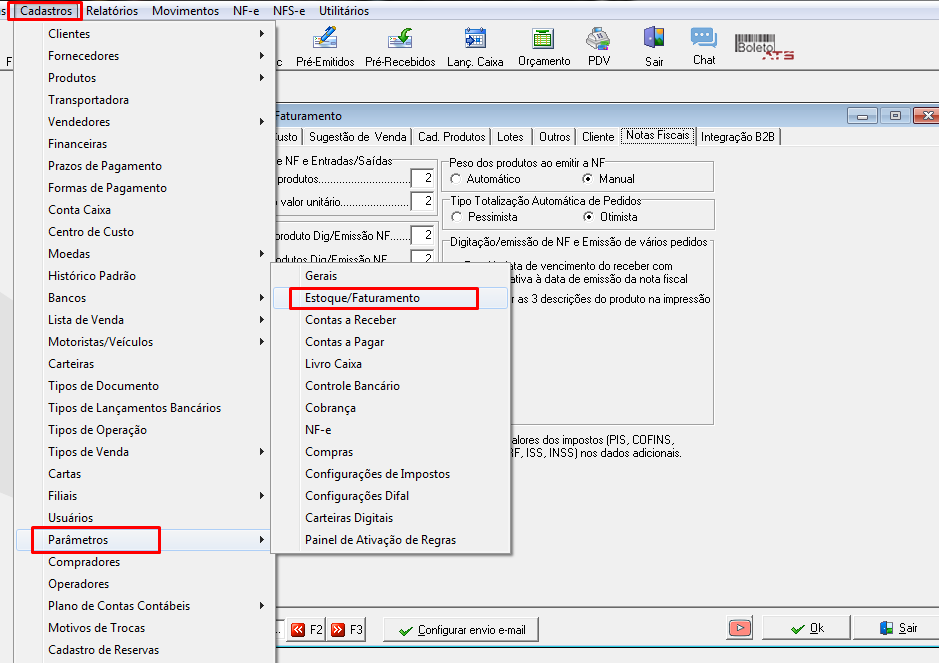Click the Sair button at bottom

897,628
